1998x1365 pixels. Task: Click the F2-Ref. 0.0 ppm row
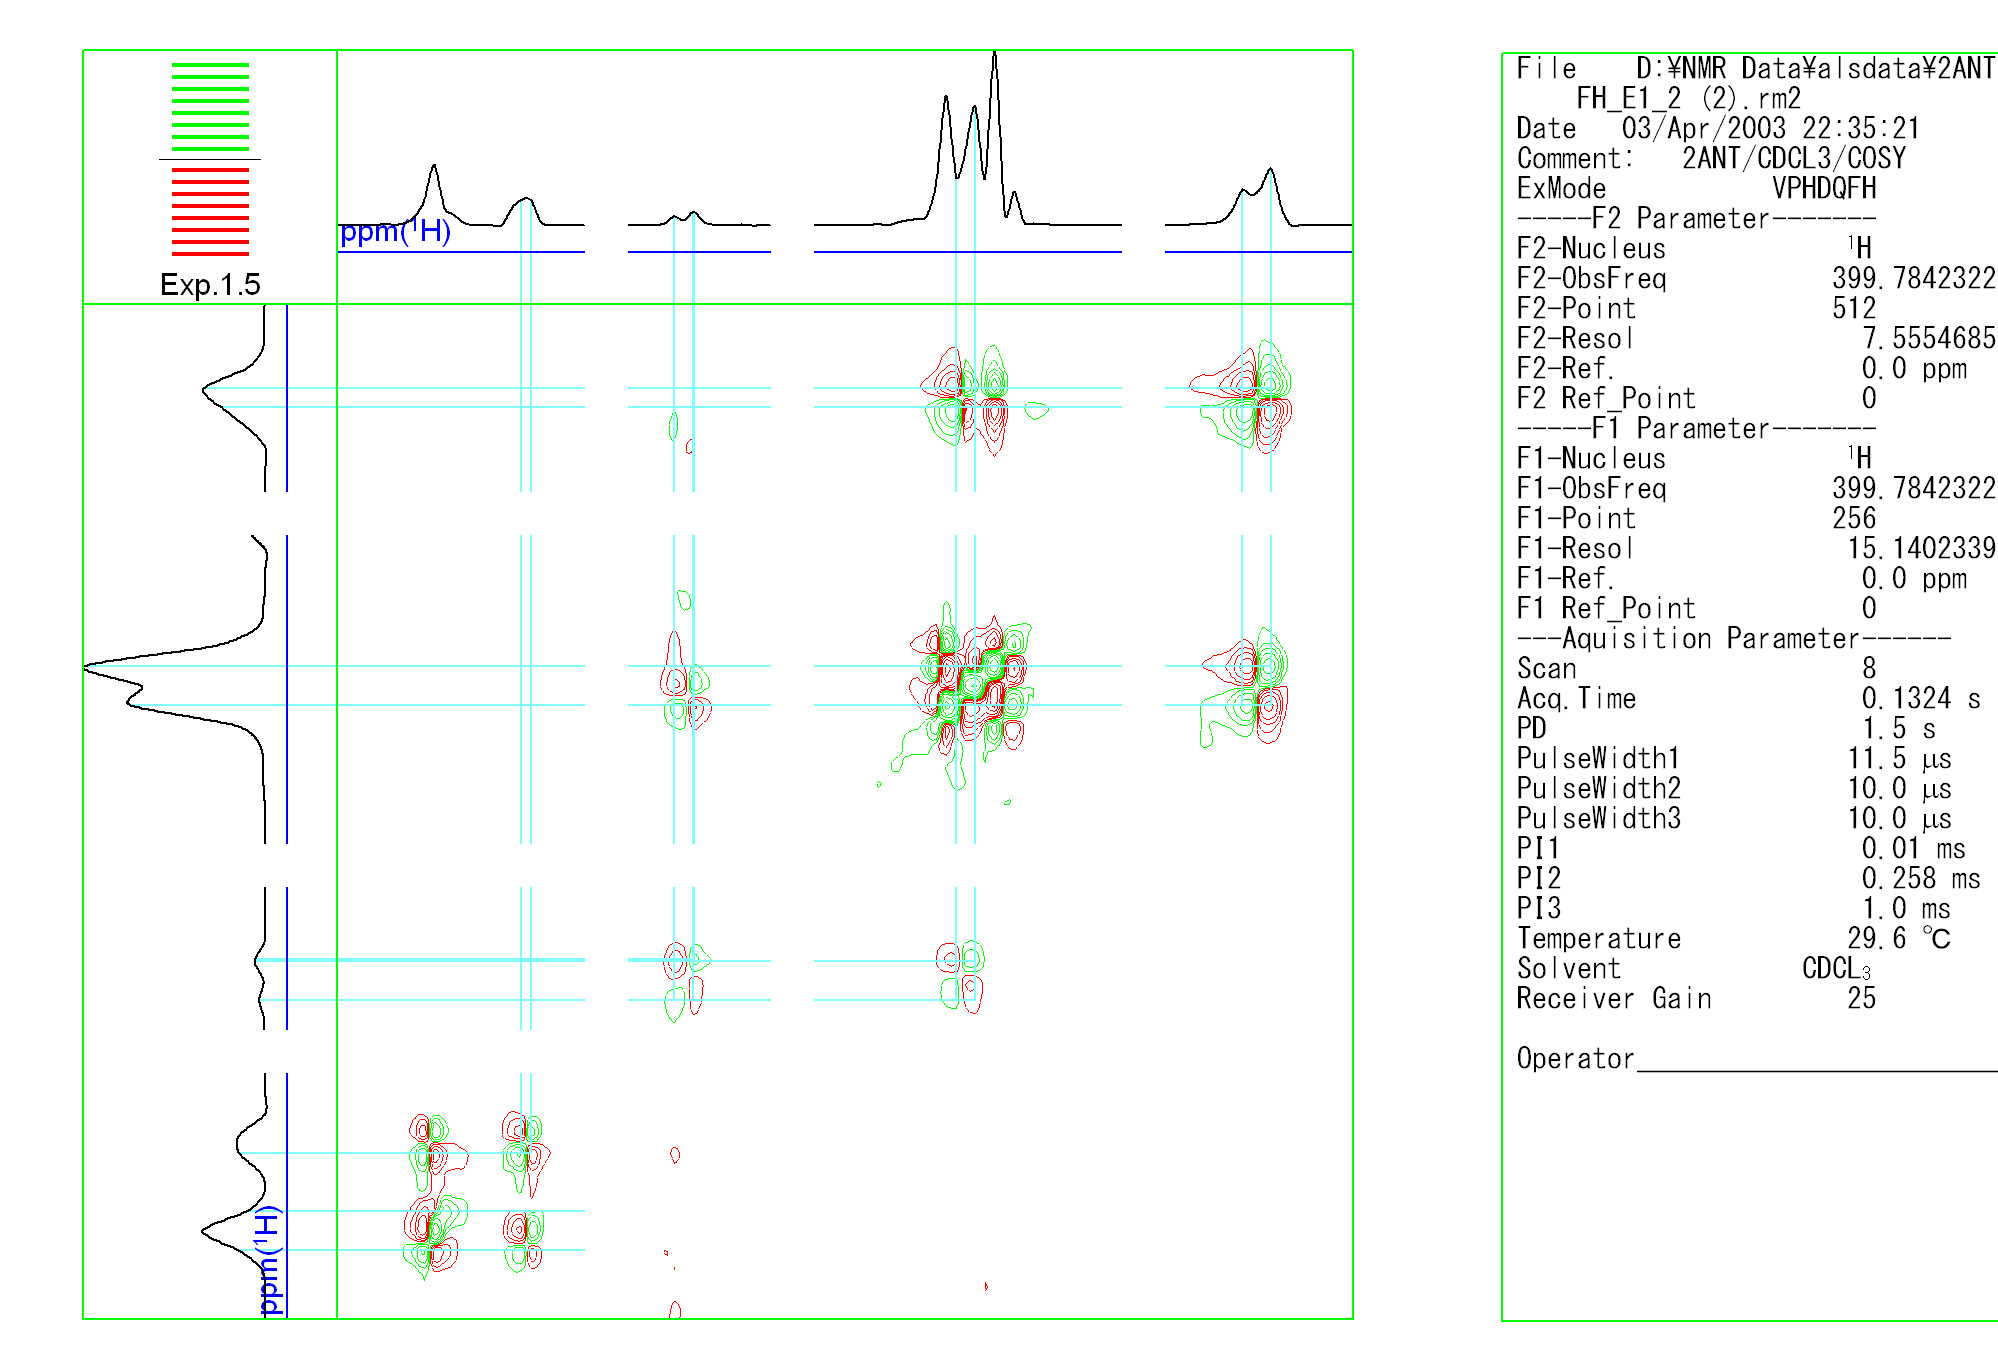pyautogui.click(x=1741, y=368)
